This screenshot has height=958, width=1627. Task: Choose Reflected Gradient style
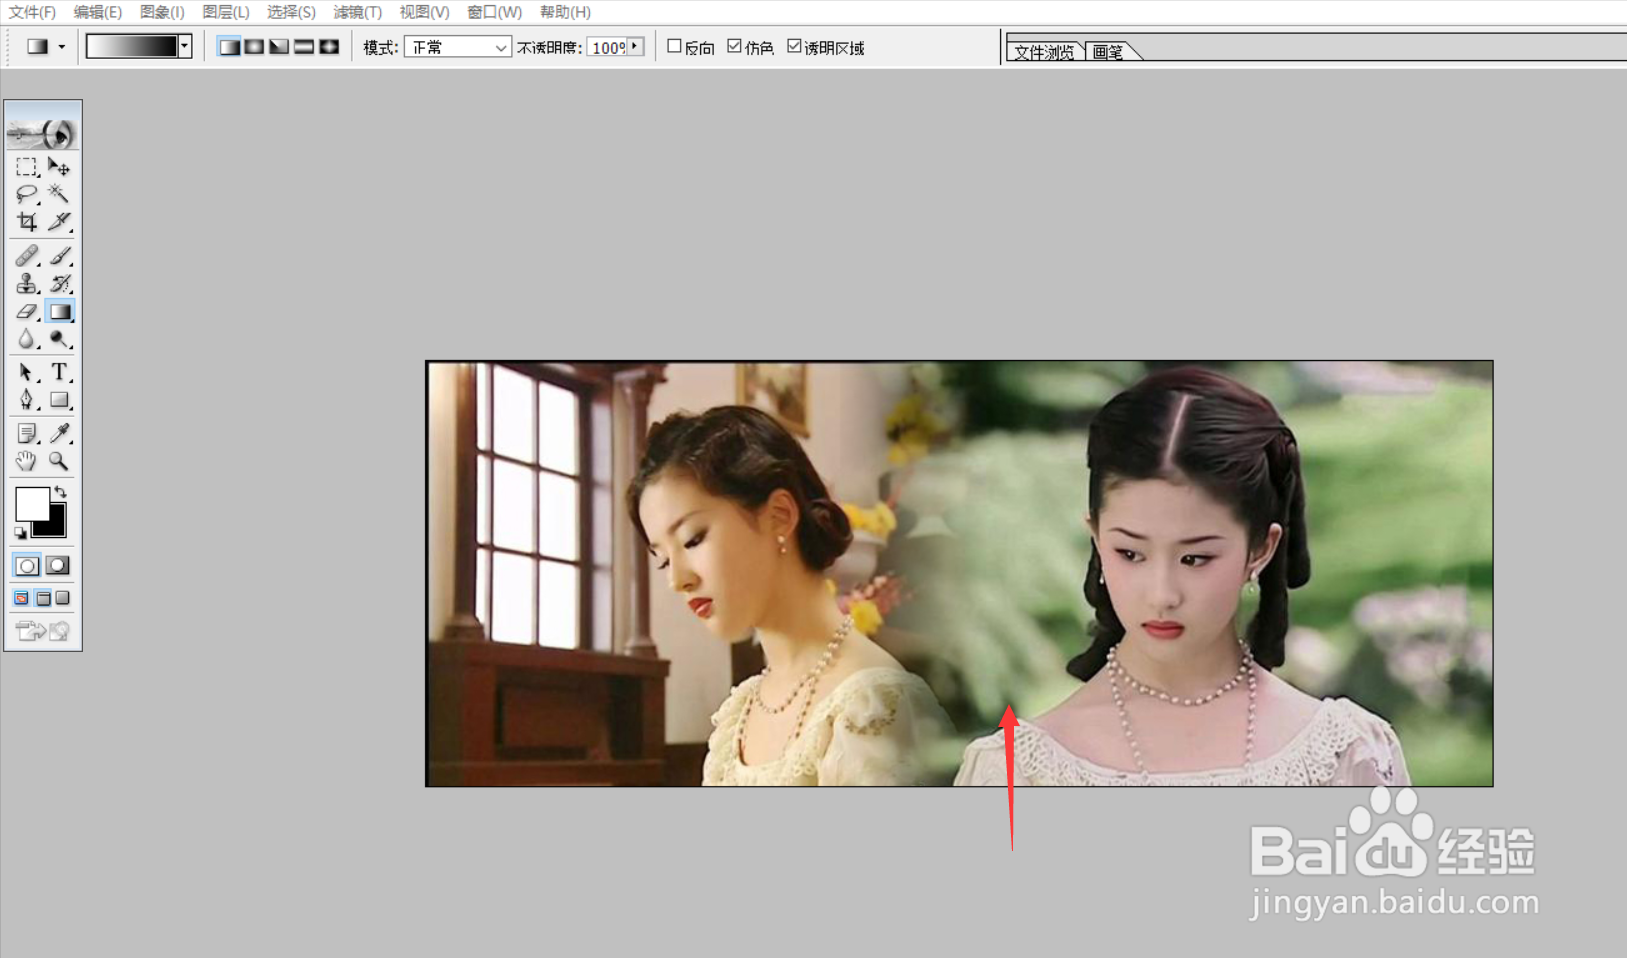point(304,47)
